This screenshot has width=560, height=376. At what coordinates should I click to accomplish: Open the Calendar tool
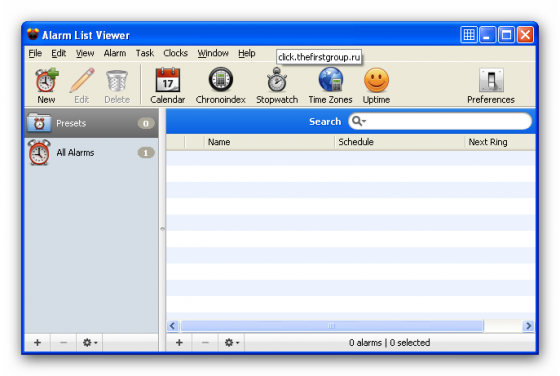168,86
